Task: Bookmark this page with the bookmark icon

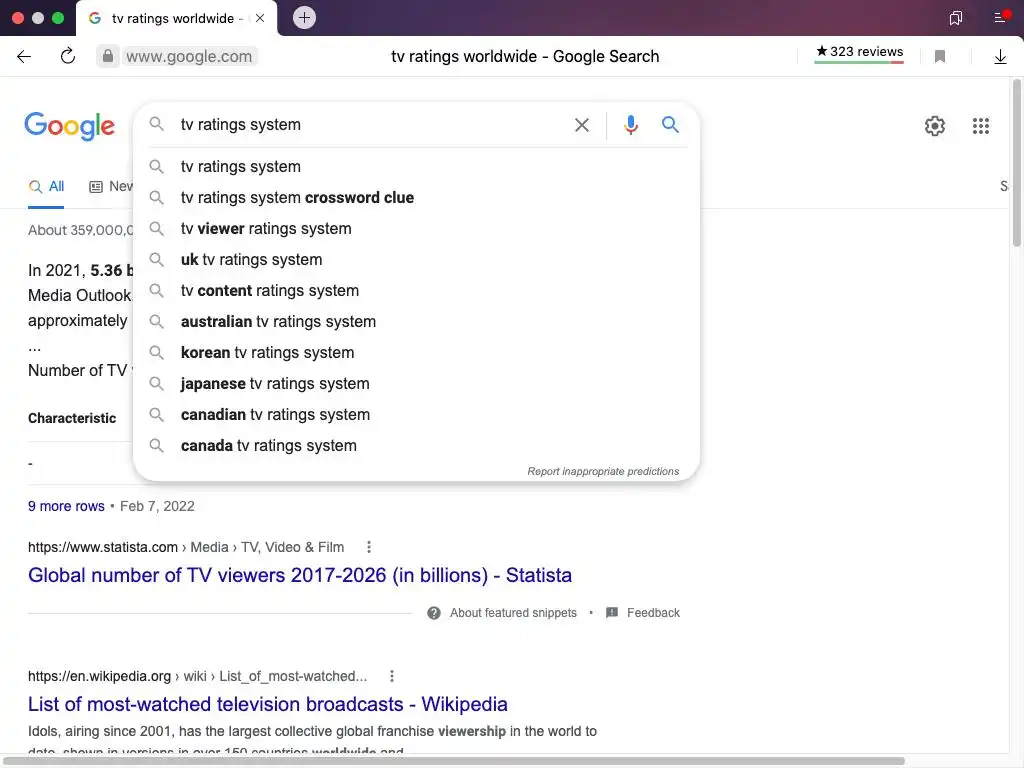Action: [940, 57]
